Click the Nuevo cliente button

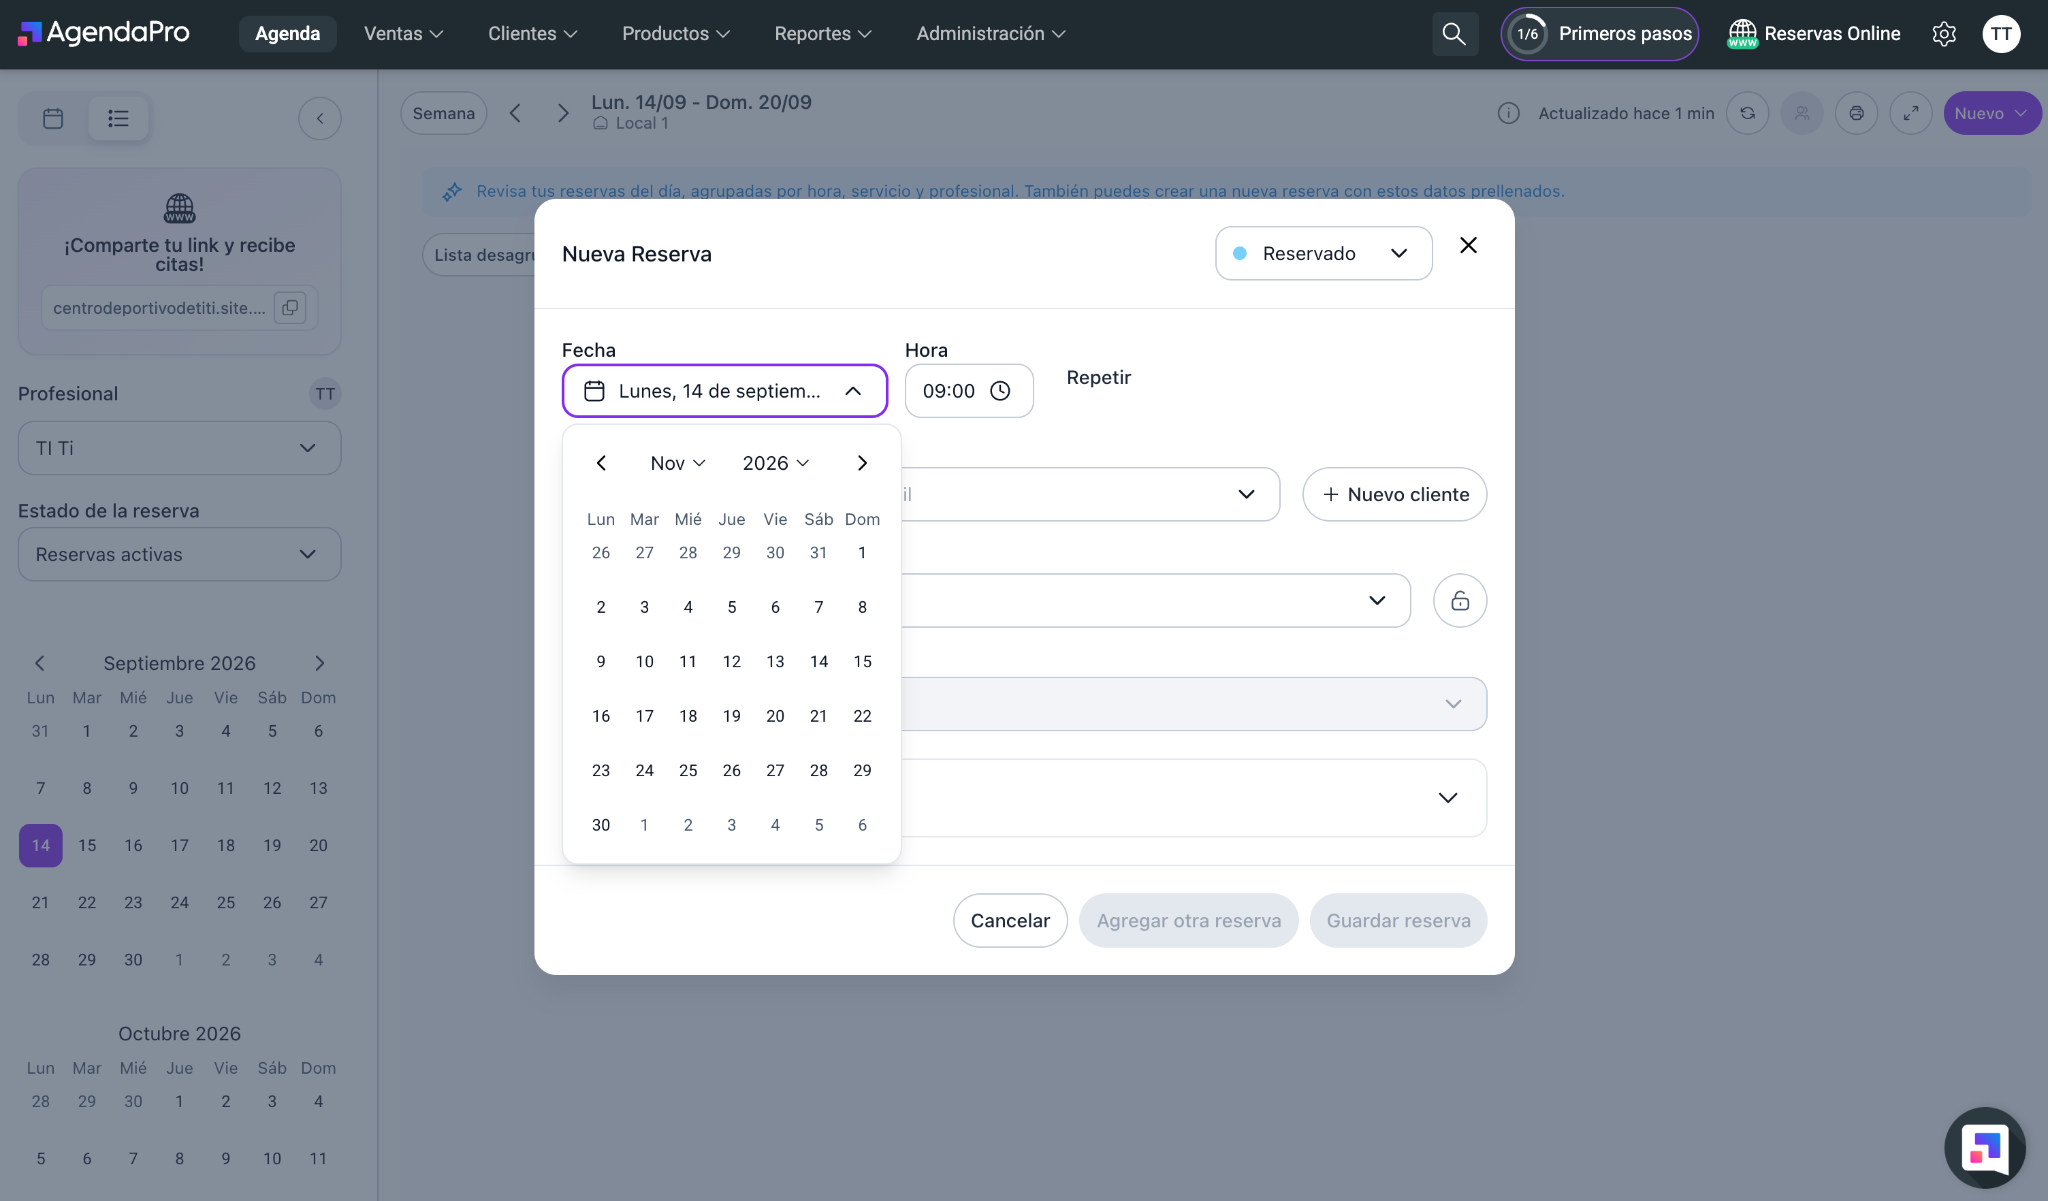[1394, 494]
